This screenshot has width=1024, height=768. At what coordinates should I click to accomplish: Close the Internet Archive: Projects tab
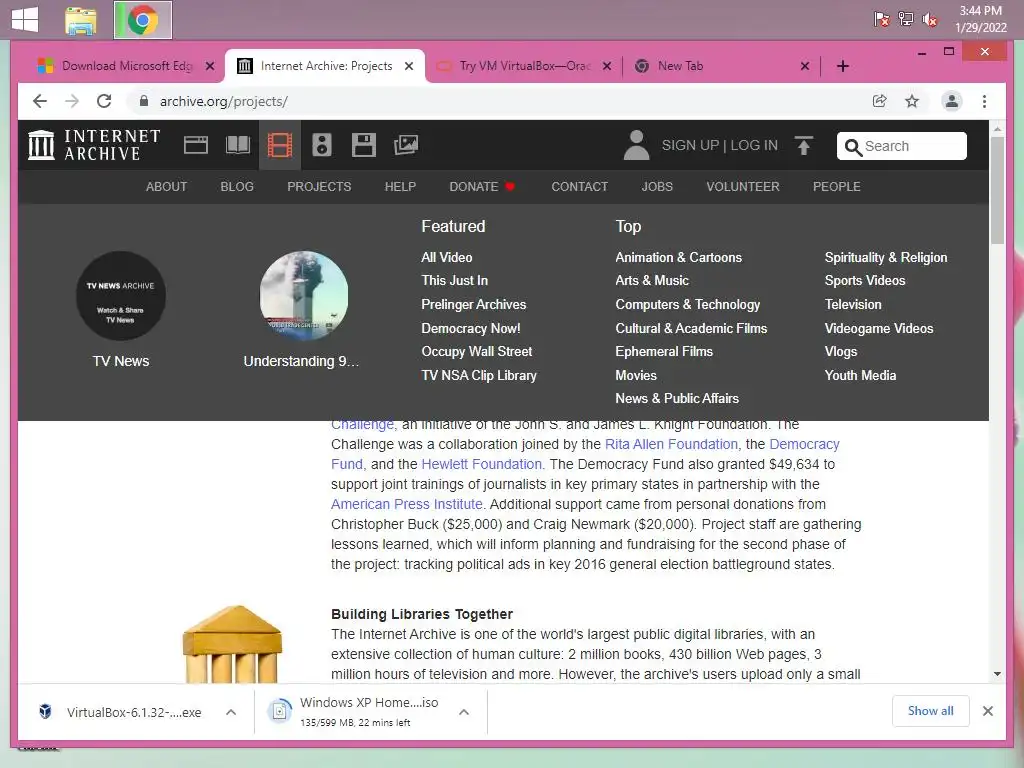click(409, 66)
